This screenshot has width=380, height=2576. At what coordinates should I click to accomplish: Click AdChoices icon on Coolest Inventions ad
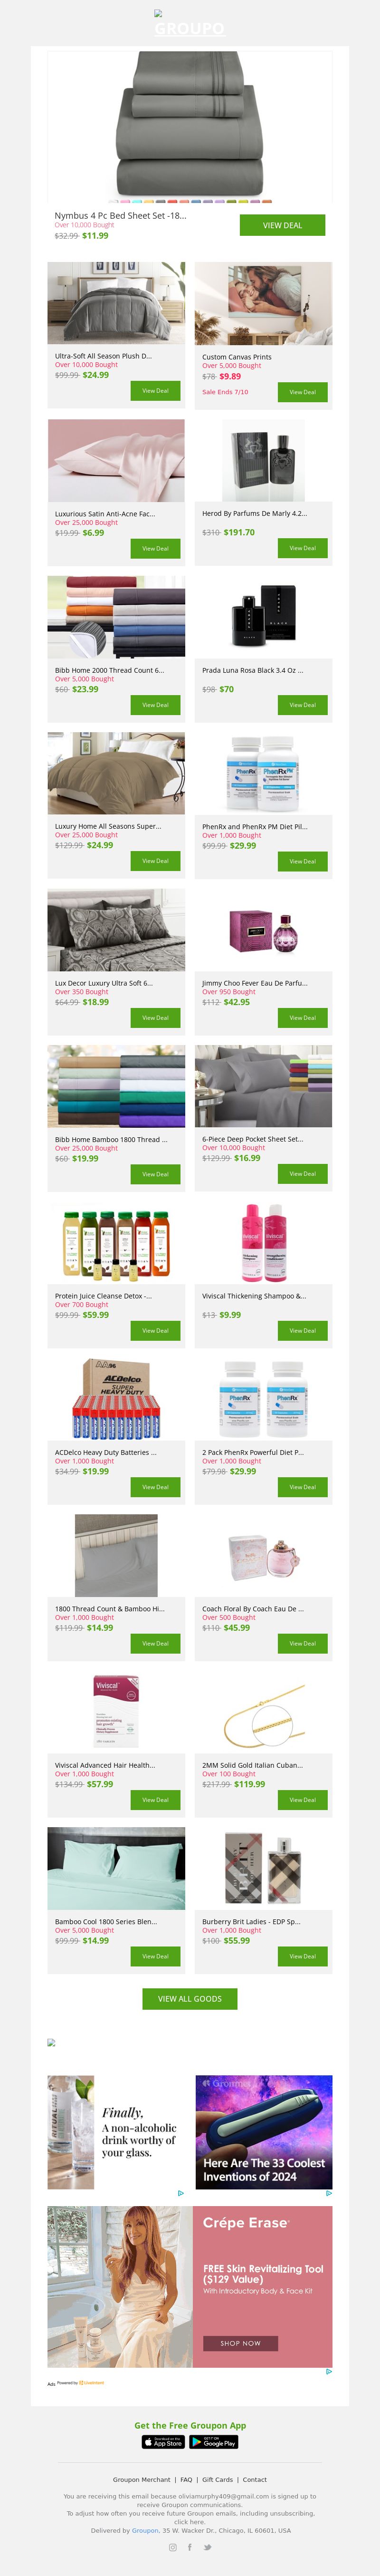[328, 2193]
